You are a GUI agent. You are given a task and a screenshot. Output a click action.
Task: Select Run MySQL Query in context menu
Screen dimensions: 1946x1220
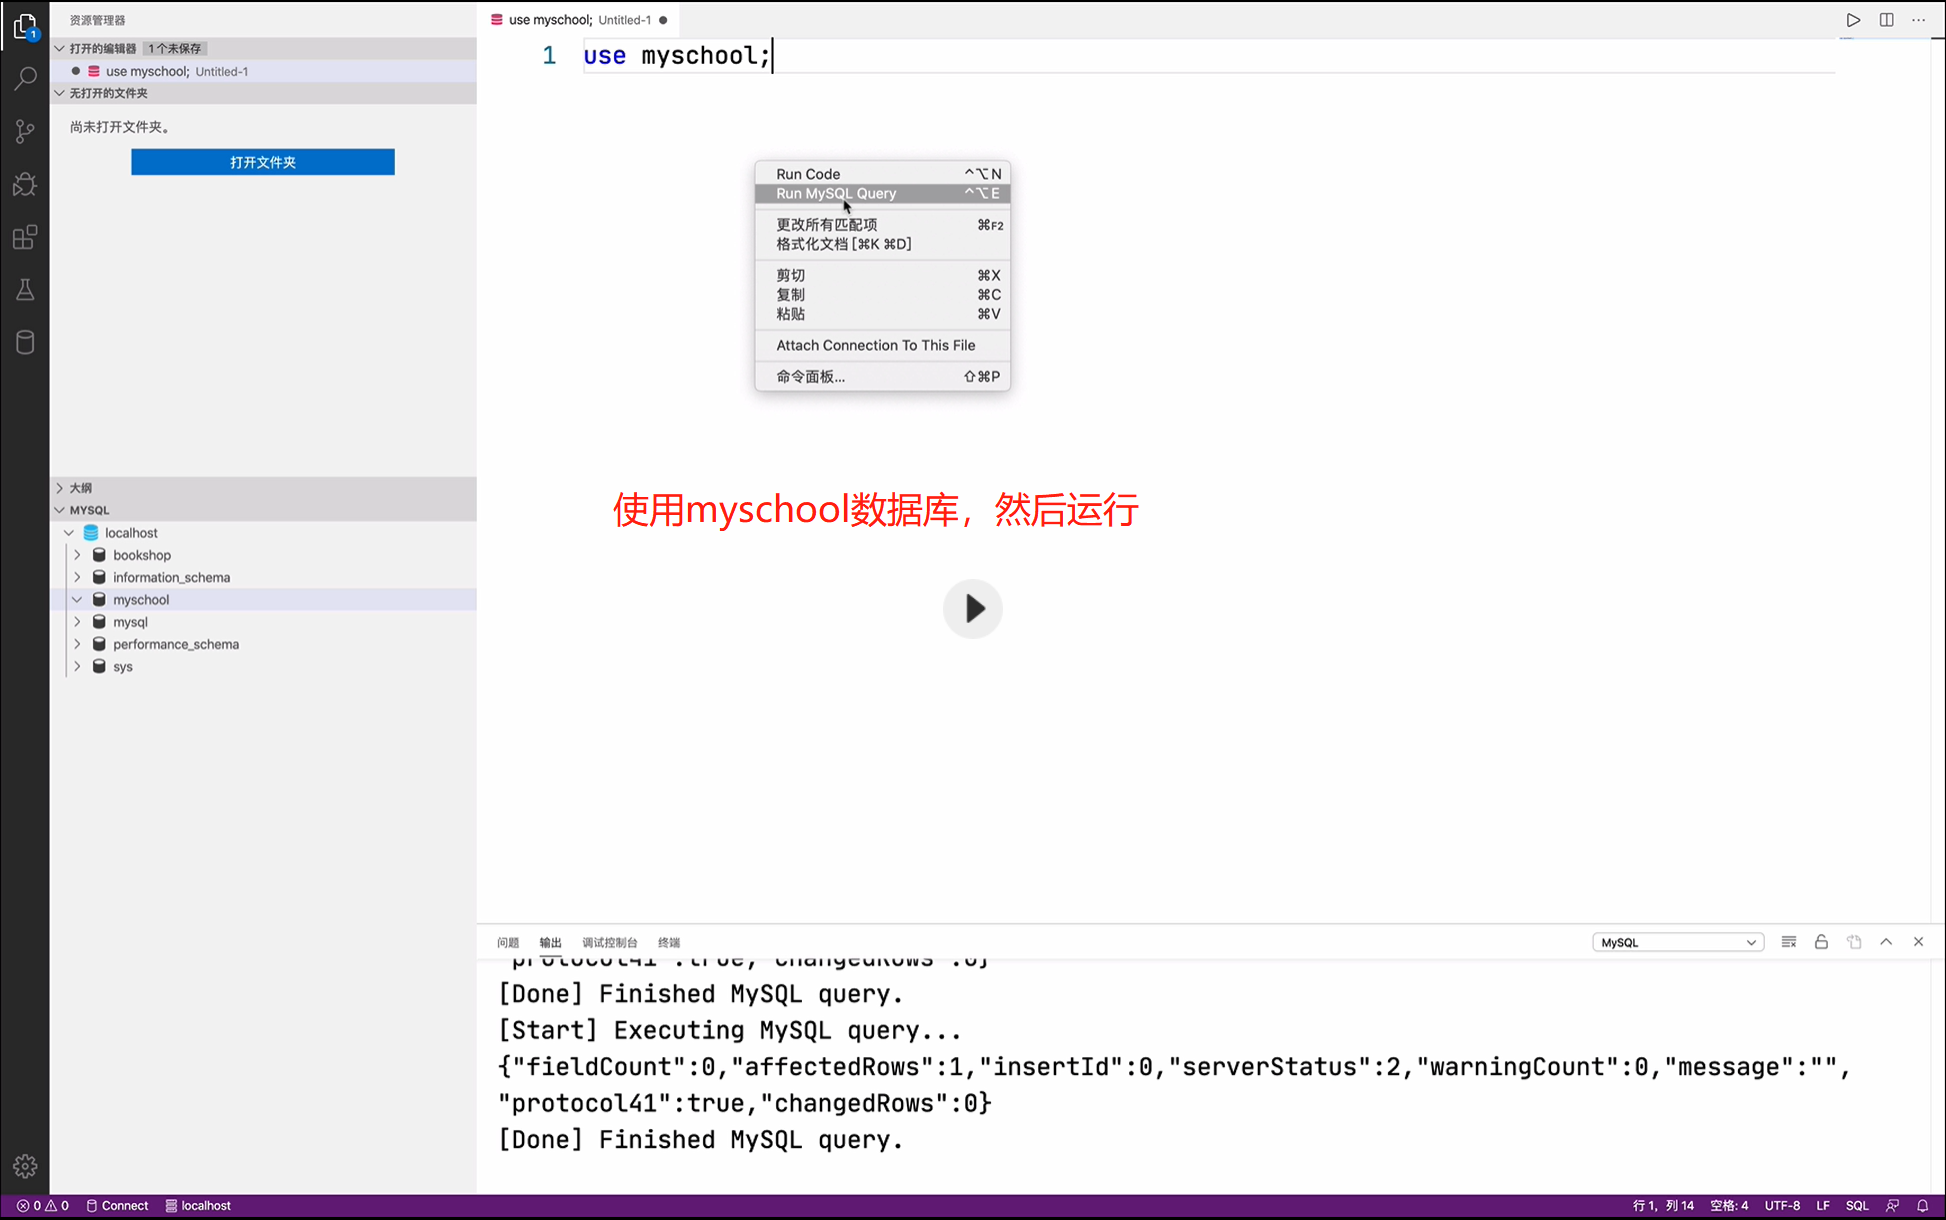pos(883,193)
